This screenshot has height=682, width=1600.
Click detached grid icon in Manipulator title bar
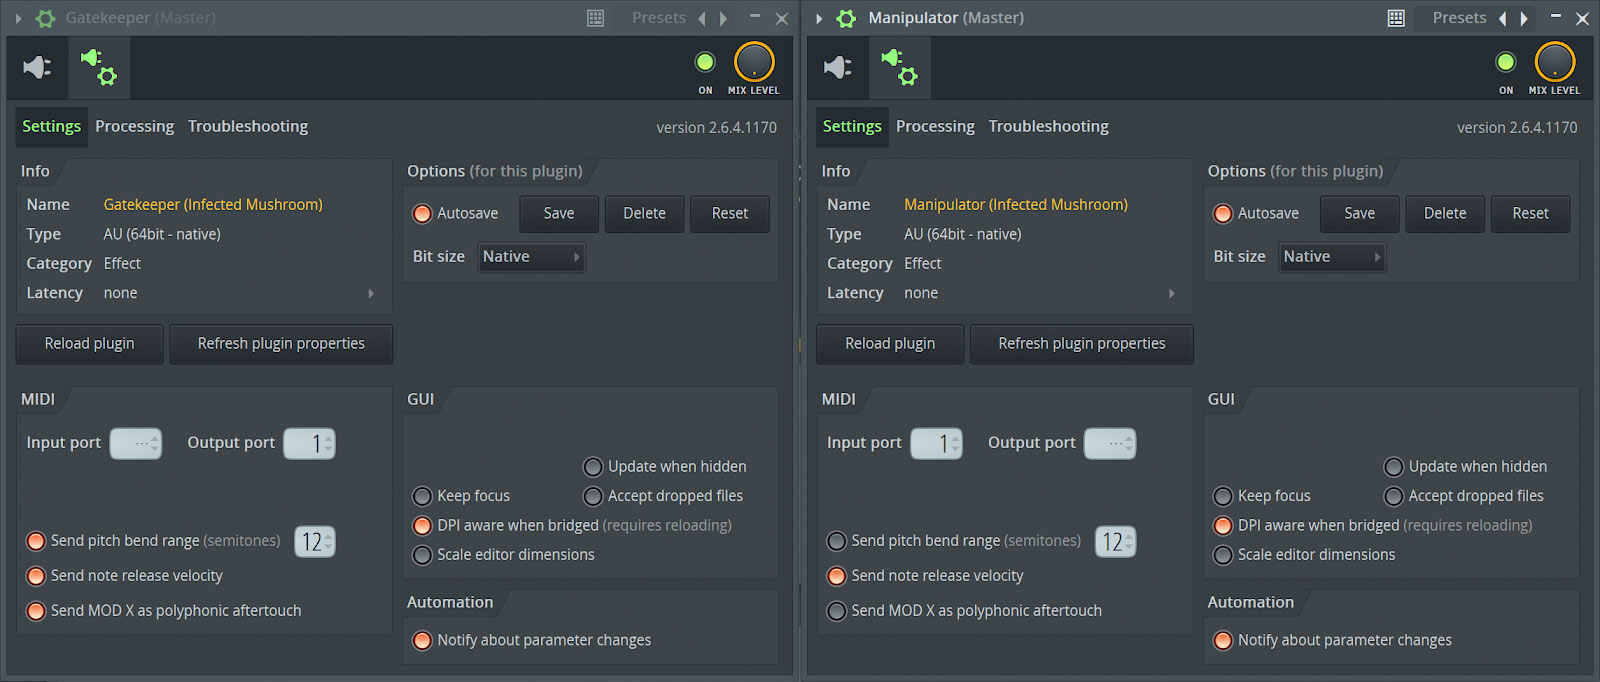click(1396, 18)
